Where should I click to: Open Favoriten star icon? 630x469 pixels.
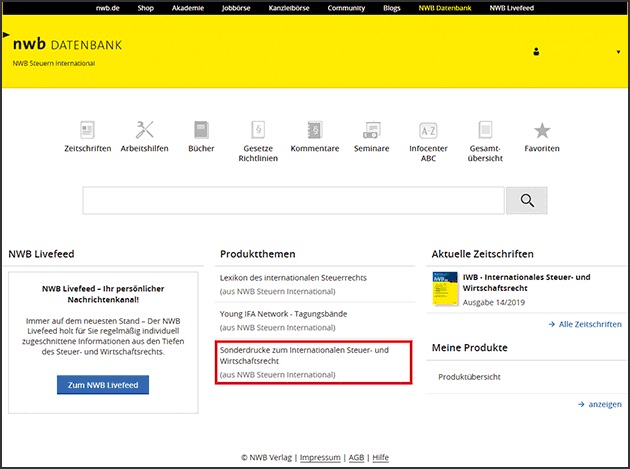[x=542, y=130]
